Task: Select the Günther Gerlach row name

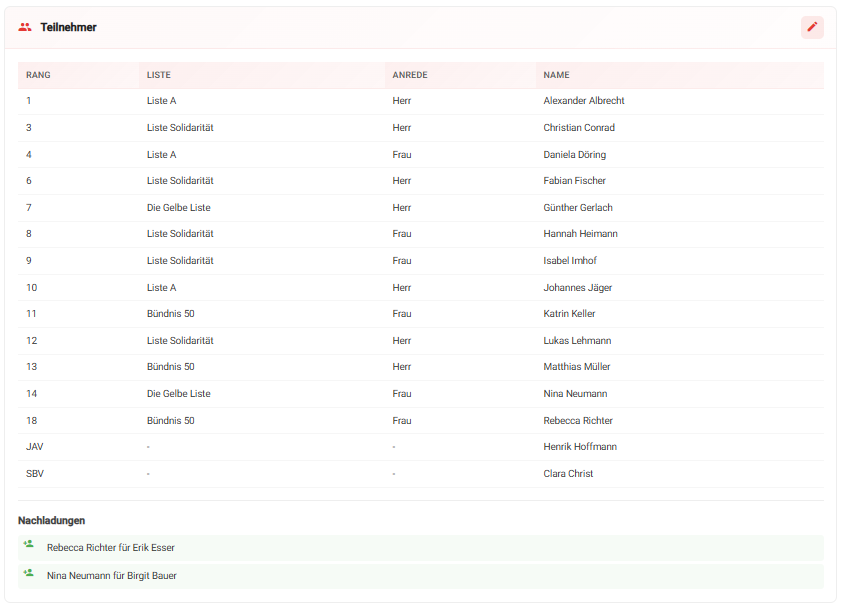Action: coord(578,208)
